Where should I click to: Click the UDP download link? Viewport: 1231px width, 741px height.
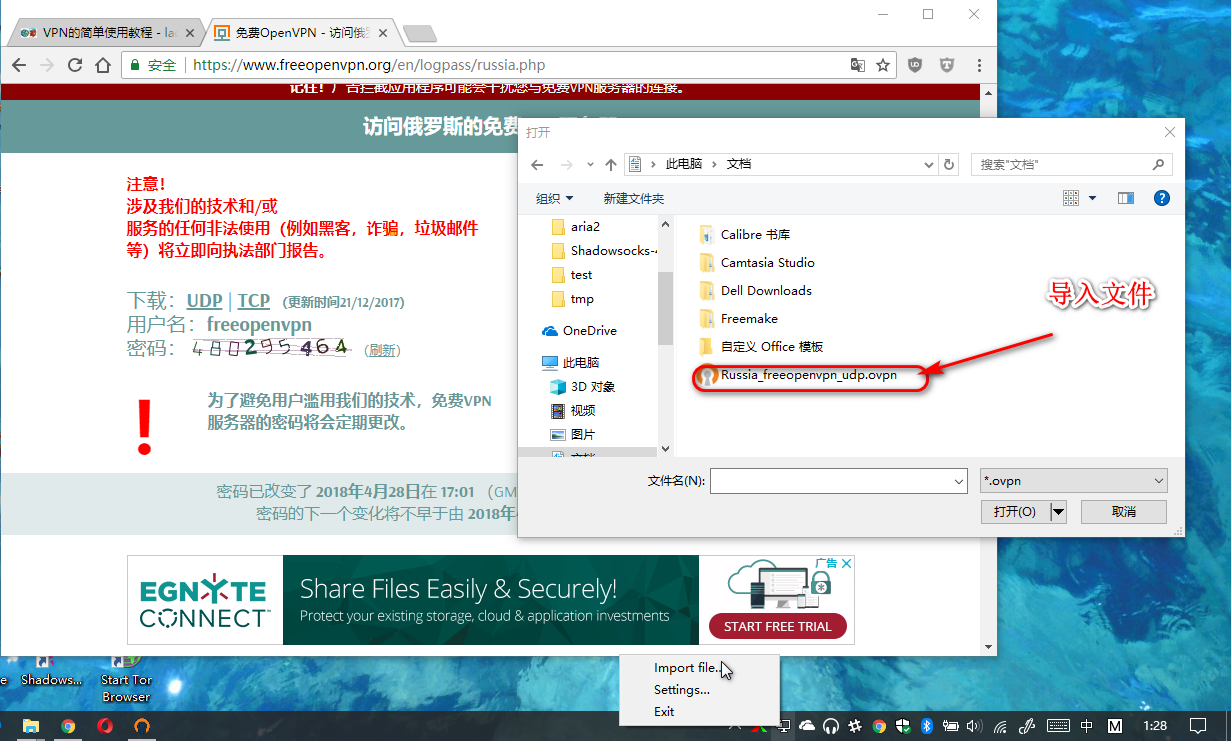coord(204,300)
